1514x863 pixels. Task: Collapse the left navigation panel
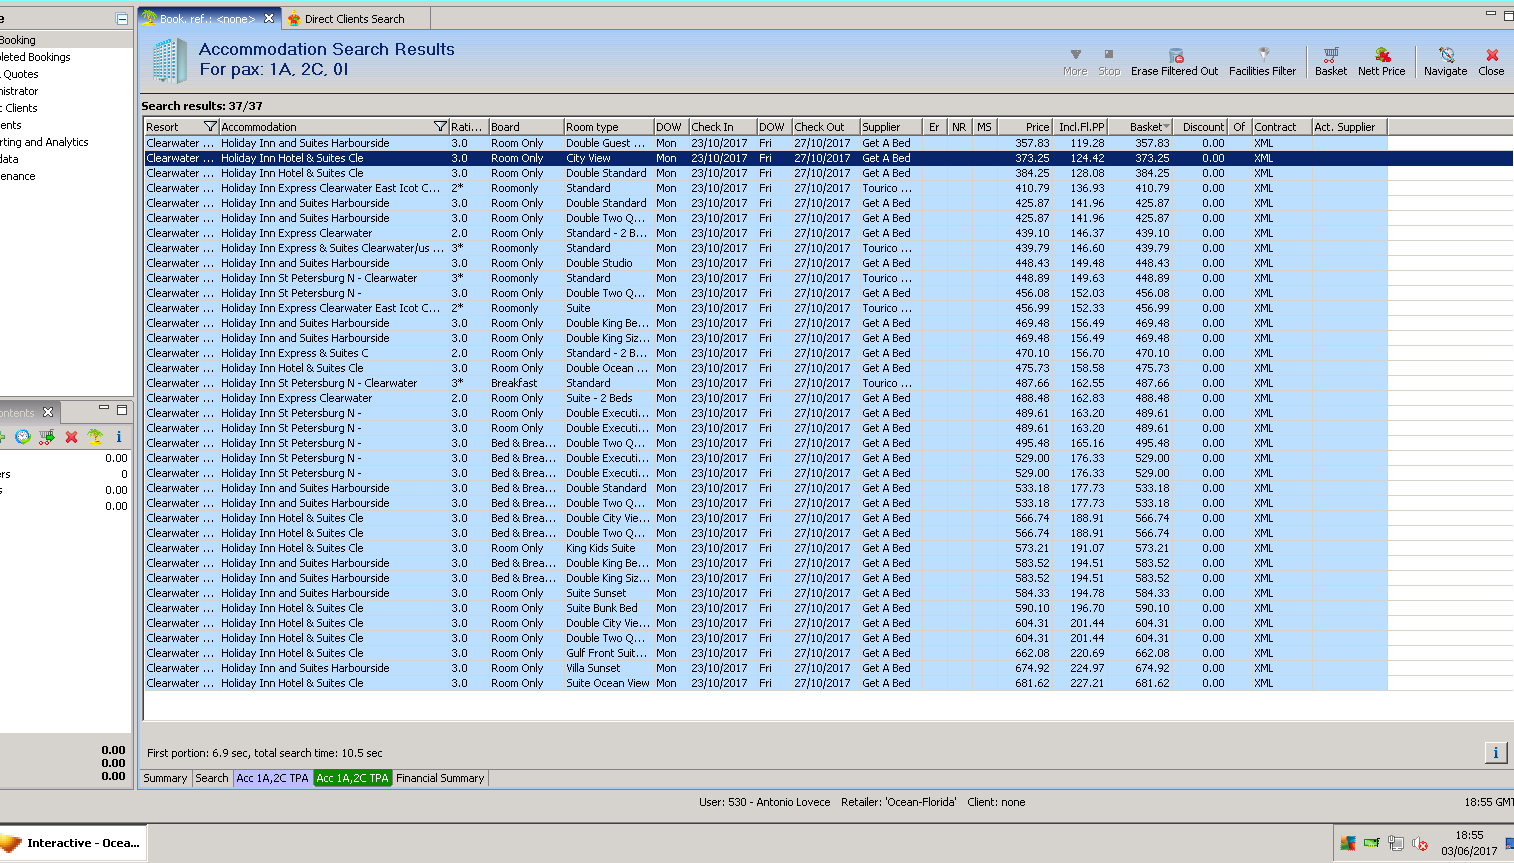coord(122,19)
